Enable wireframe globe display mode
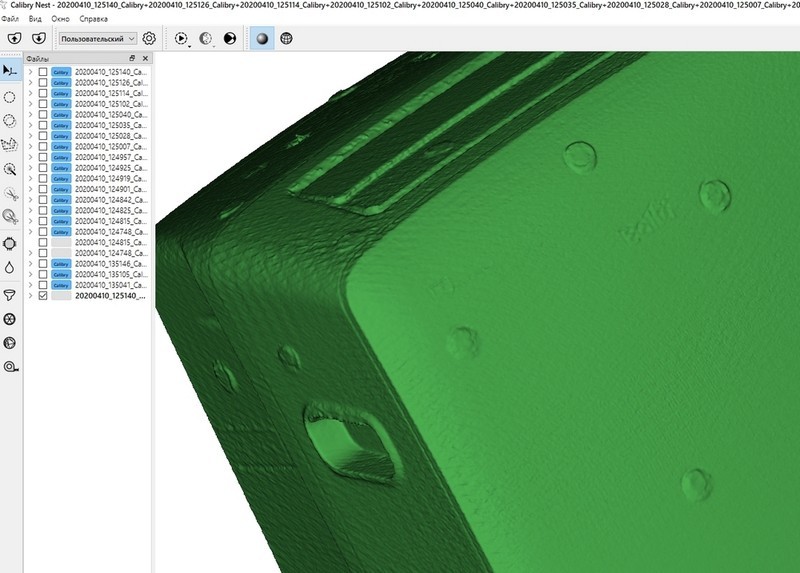 tap(286, 38)
